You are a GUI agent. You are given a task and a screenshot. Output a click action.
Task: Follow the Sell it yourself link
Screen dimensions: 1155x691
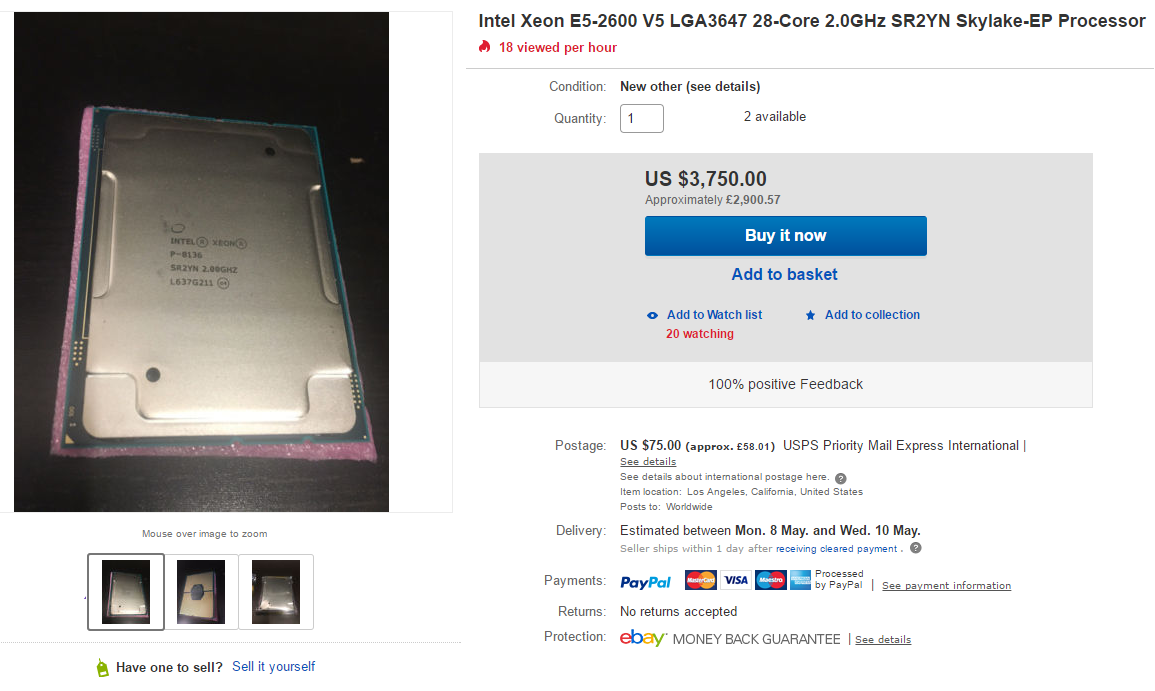coord(273,667)
